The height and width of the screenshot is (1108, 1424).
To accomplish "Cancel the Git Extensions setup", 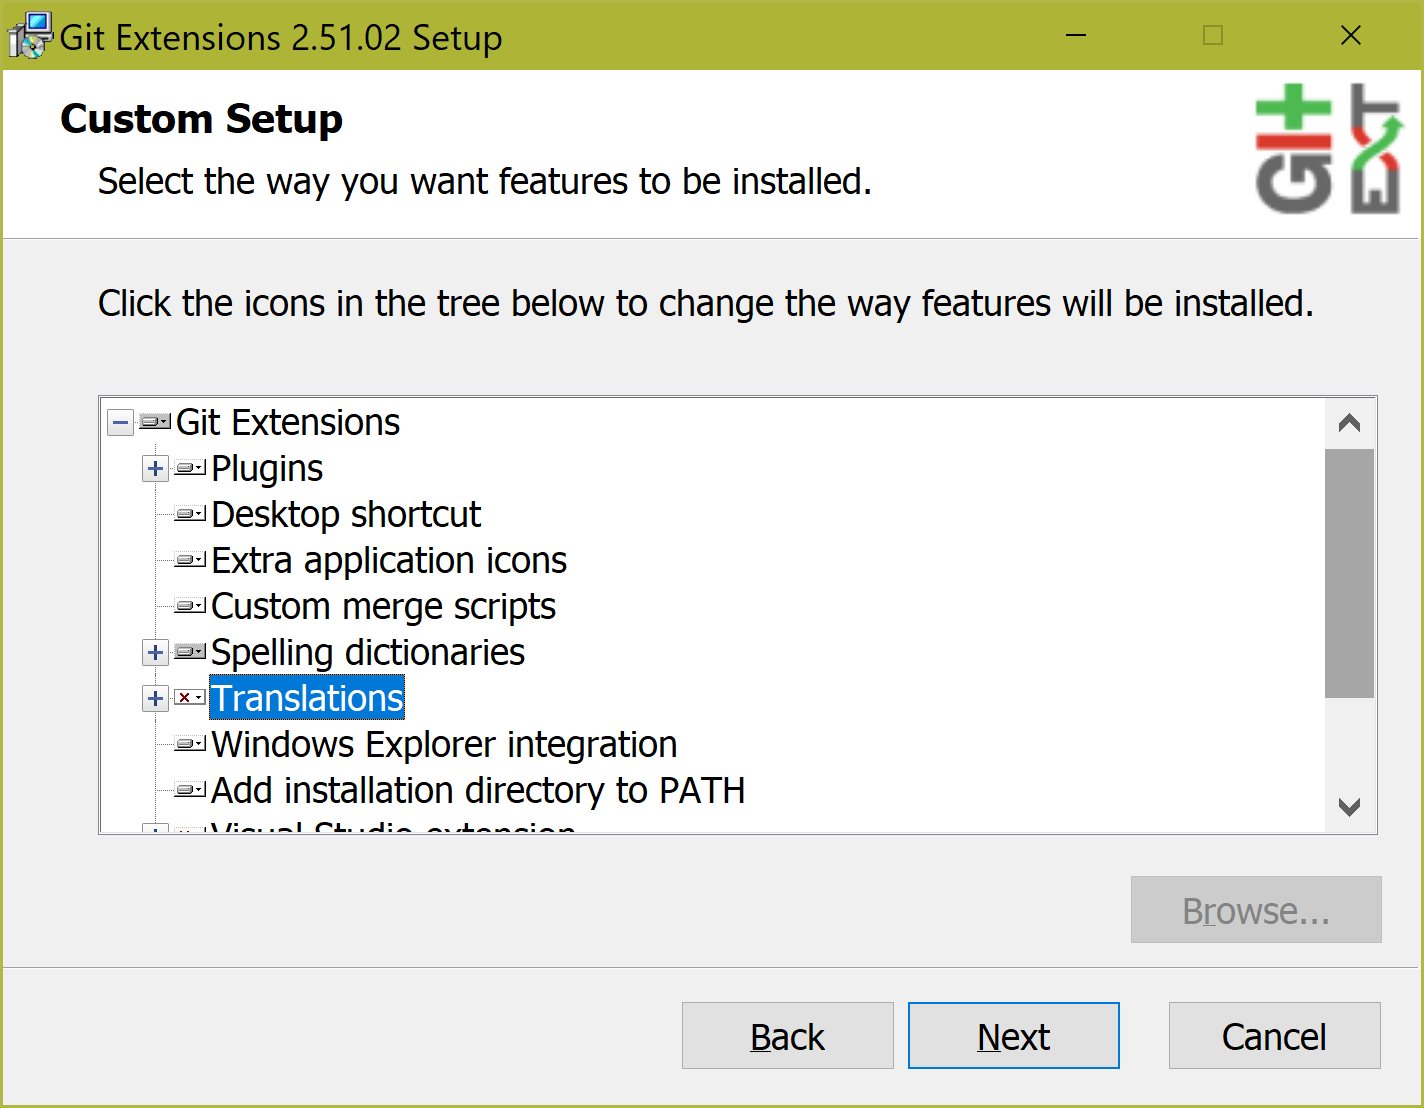I will click(1273, 1035).
